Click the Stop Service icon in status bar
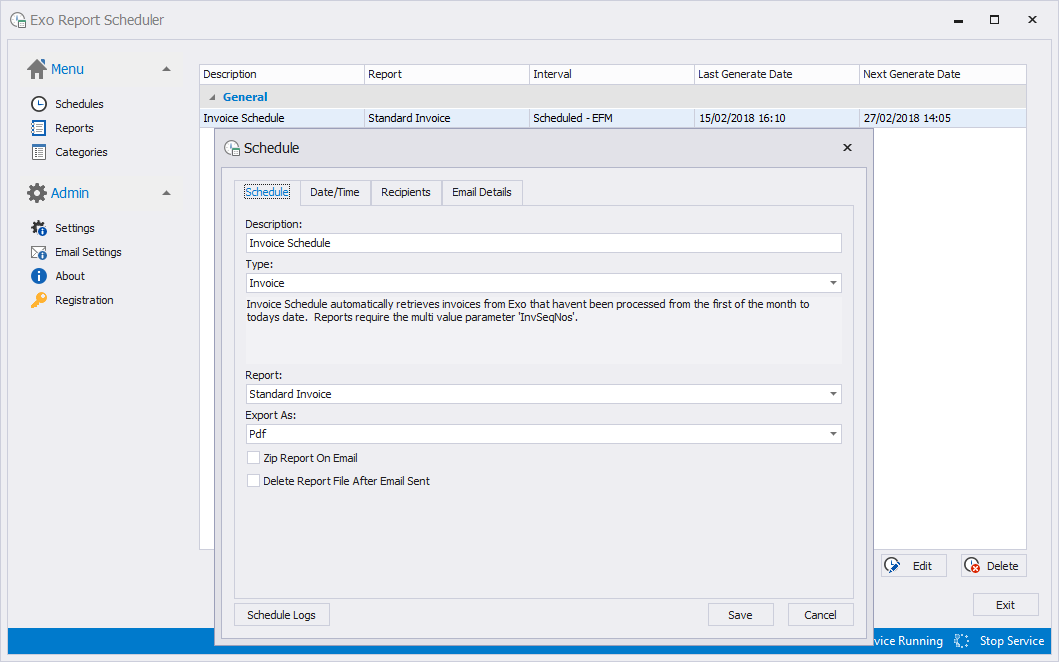The image size is (1059, 662). coord(962,641)
